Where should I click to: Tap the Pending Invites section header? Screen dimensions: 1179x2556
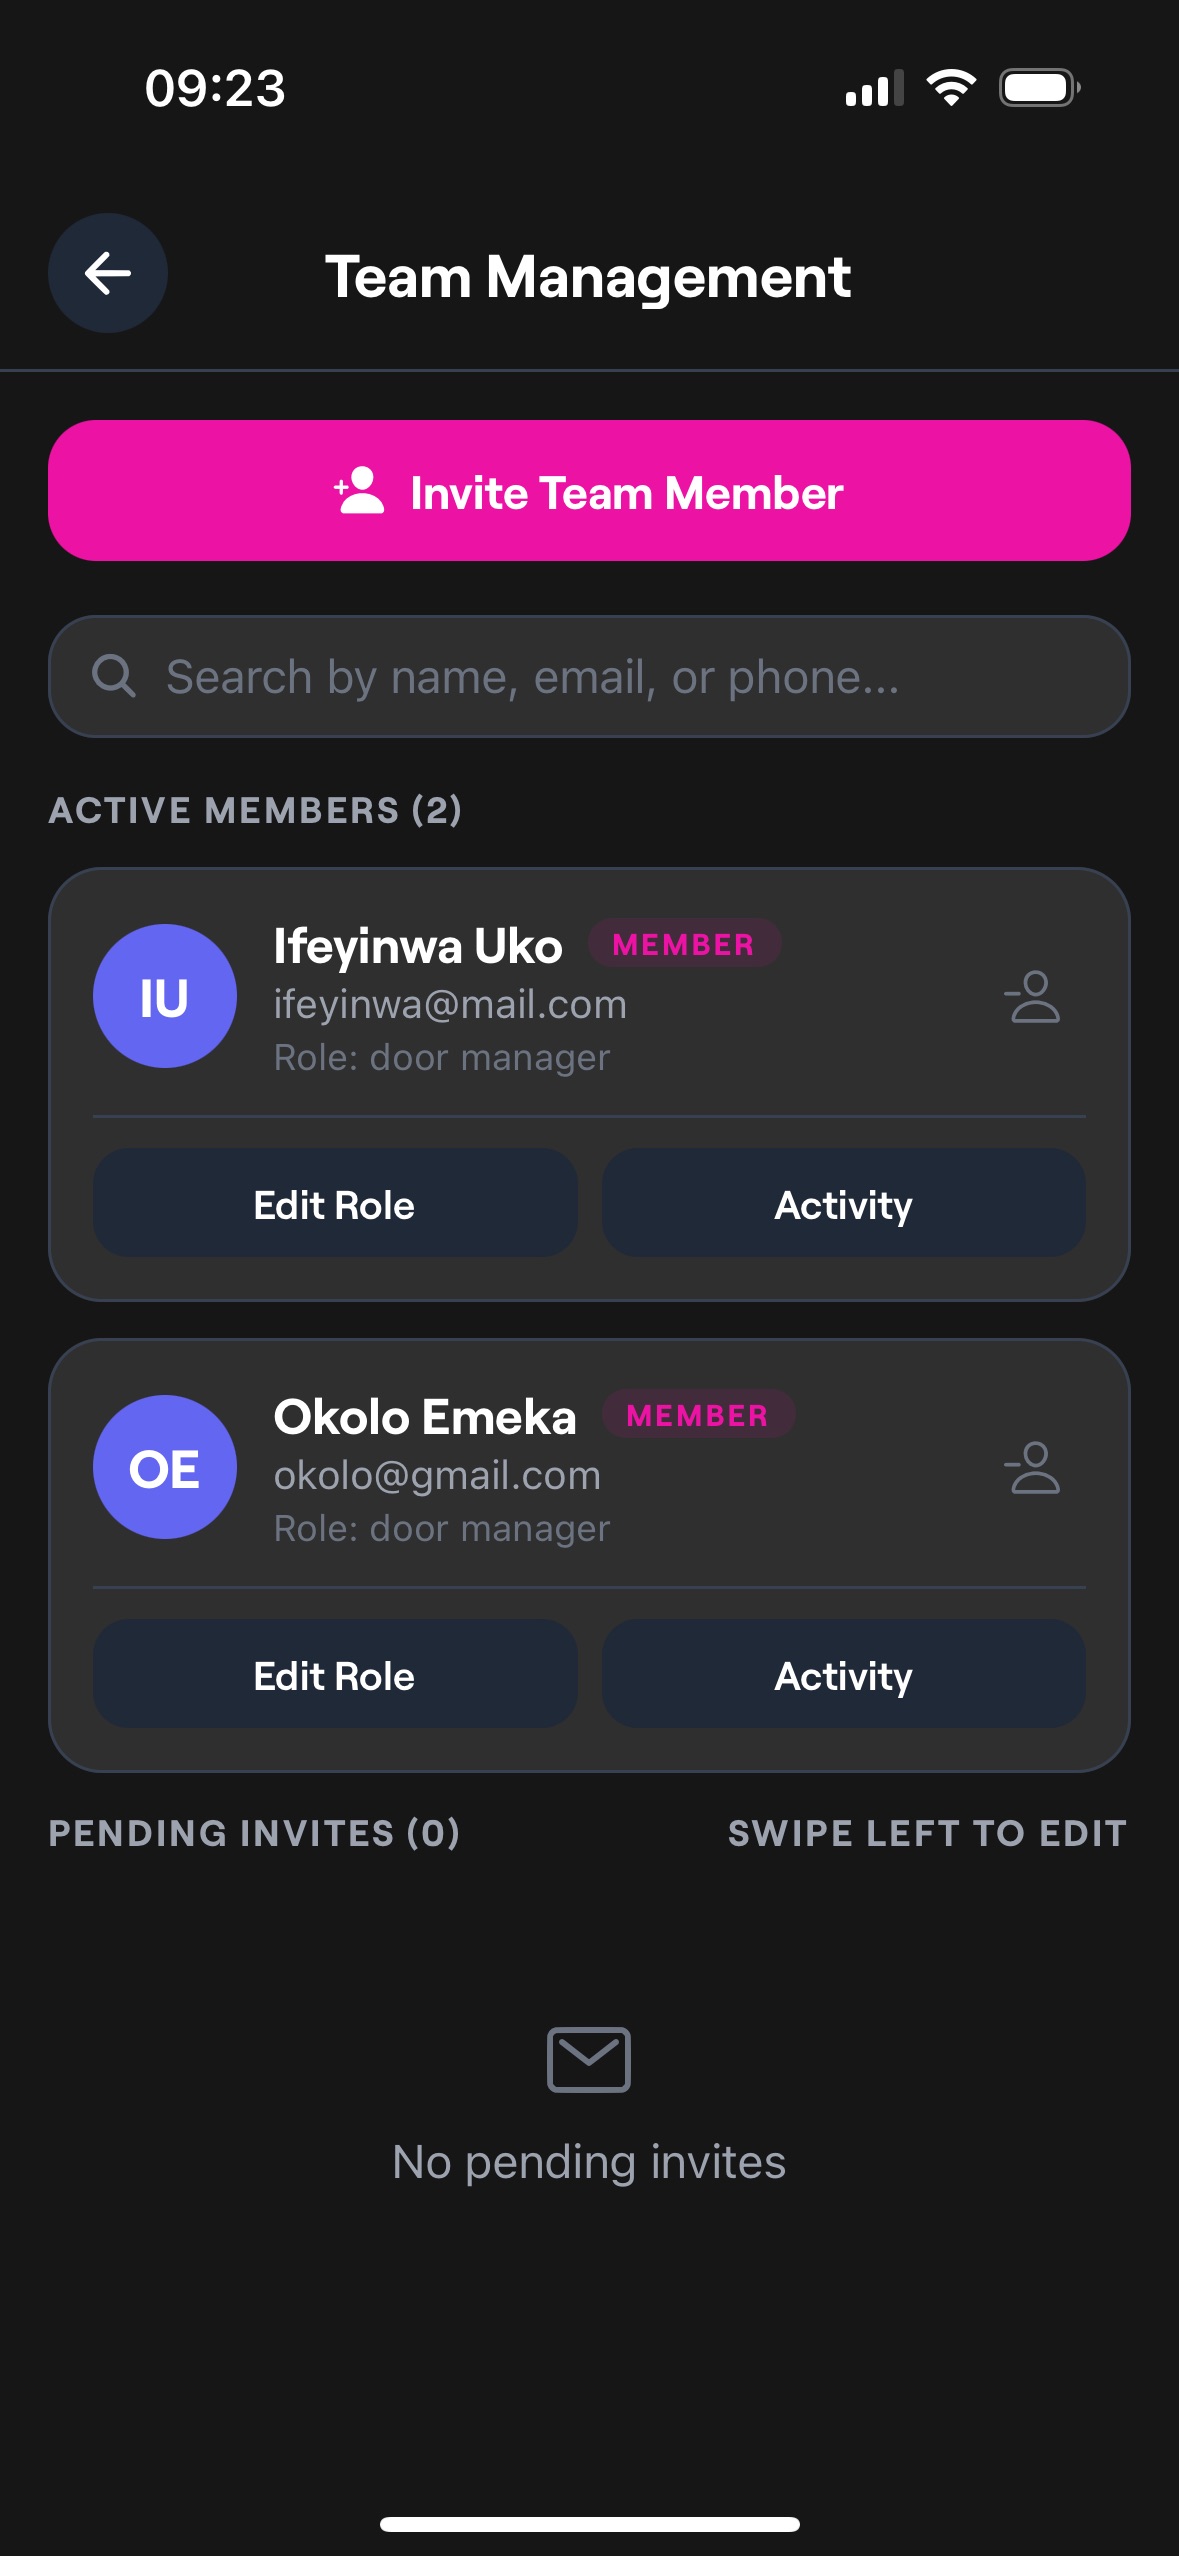click(x=254, y=1833)
